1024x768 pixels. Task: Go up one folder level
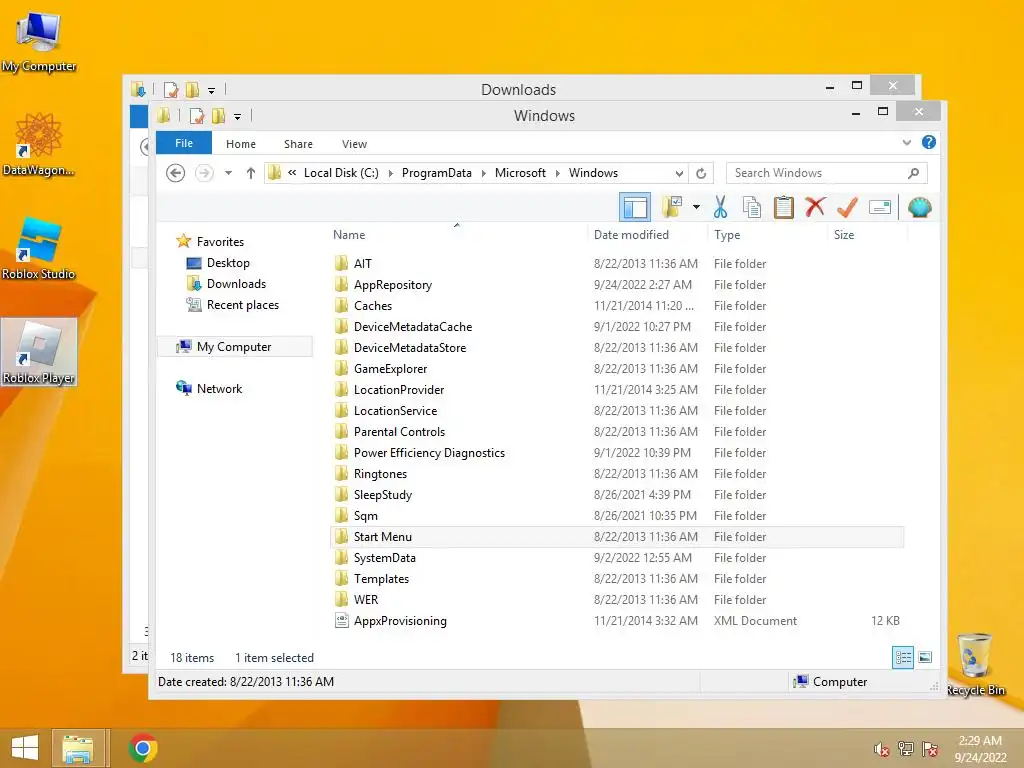click(x=251, y=173)
